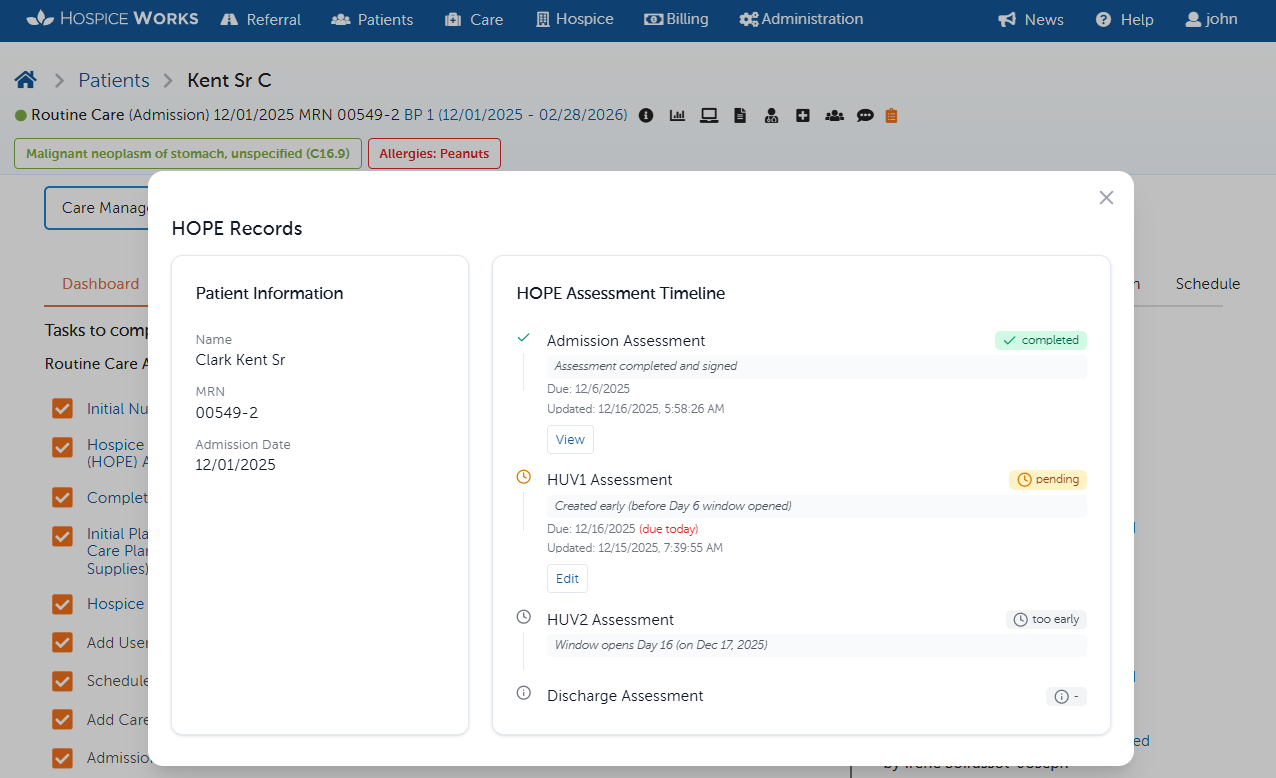View the completed Admission Assessment
This screenshot has height=778, width=1276.
click(570, 439)
